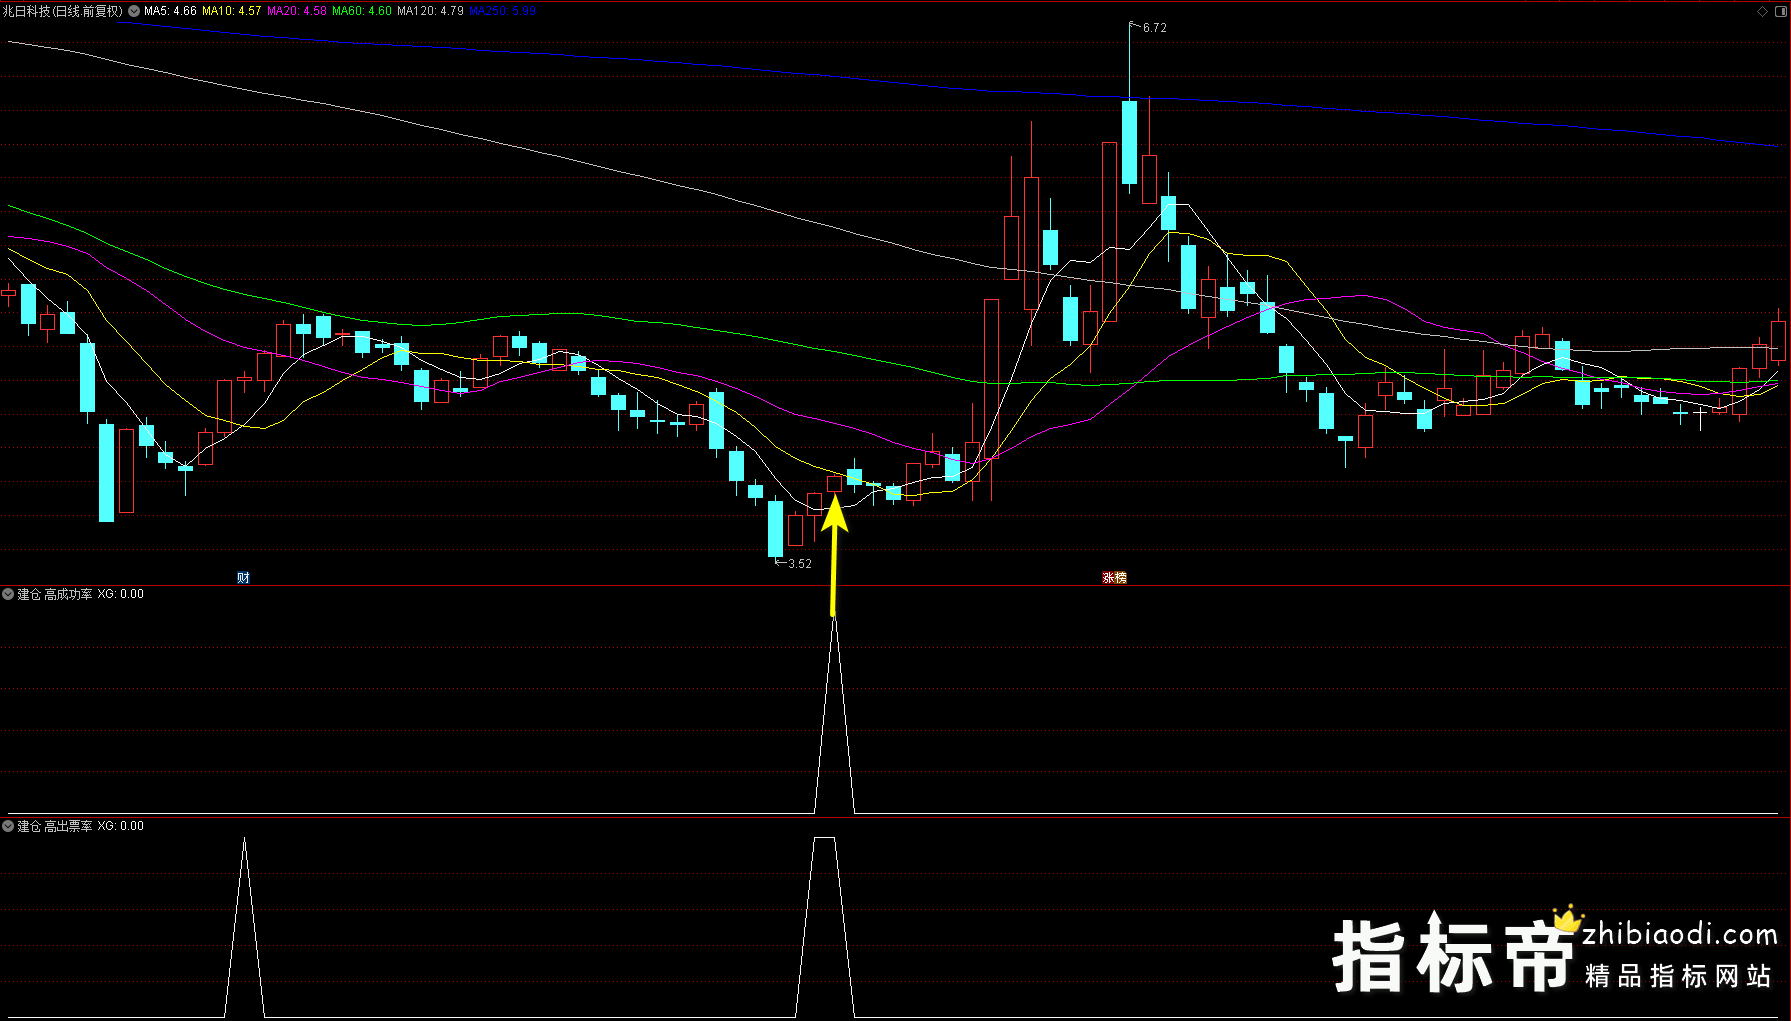Screen dimensions: 1791x1021
Task: Click the 兆日科技(日线 前复权) title
Action: point(62,11)
